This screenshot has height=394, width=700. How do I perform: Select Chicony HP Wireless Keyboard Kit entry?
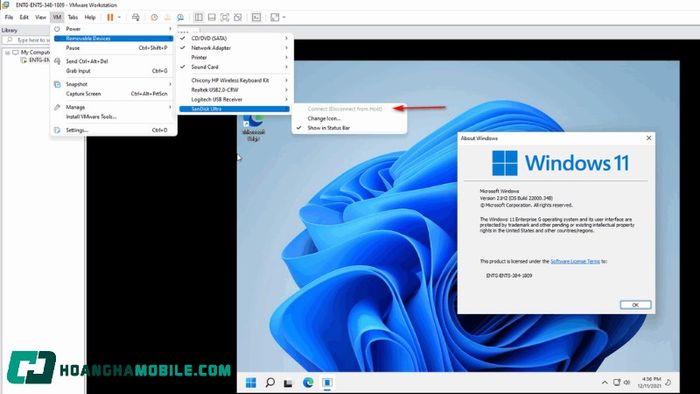pos(234,80)
